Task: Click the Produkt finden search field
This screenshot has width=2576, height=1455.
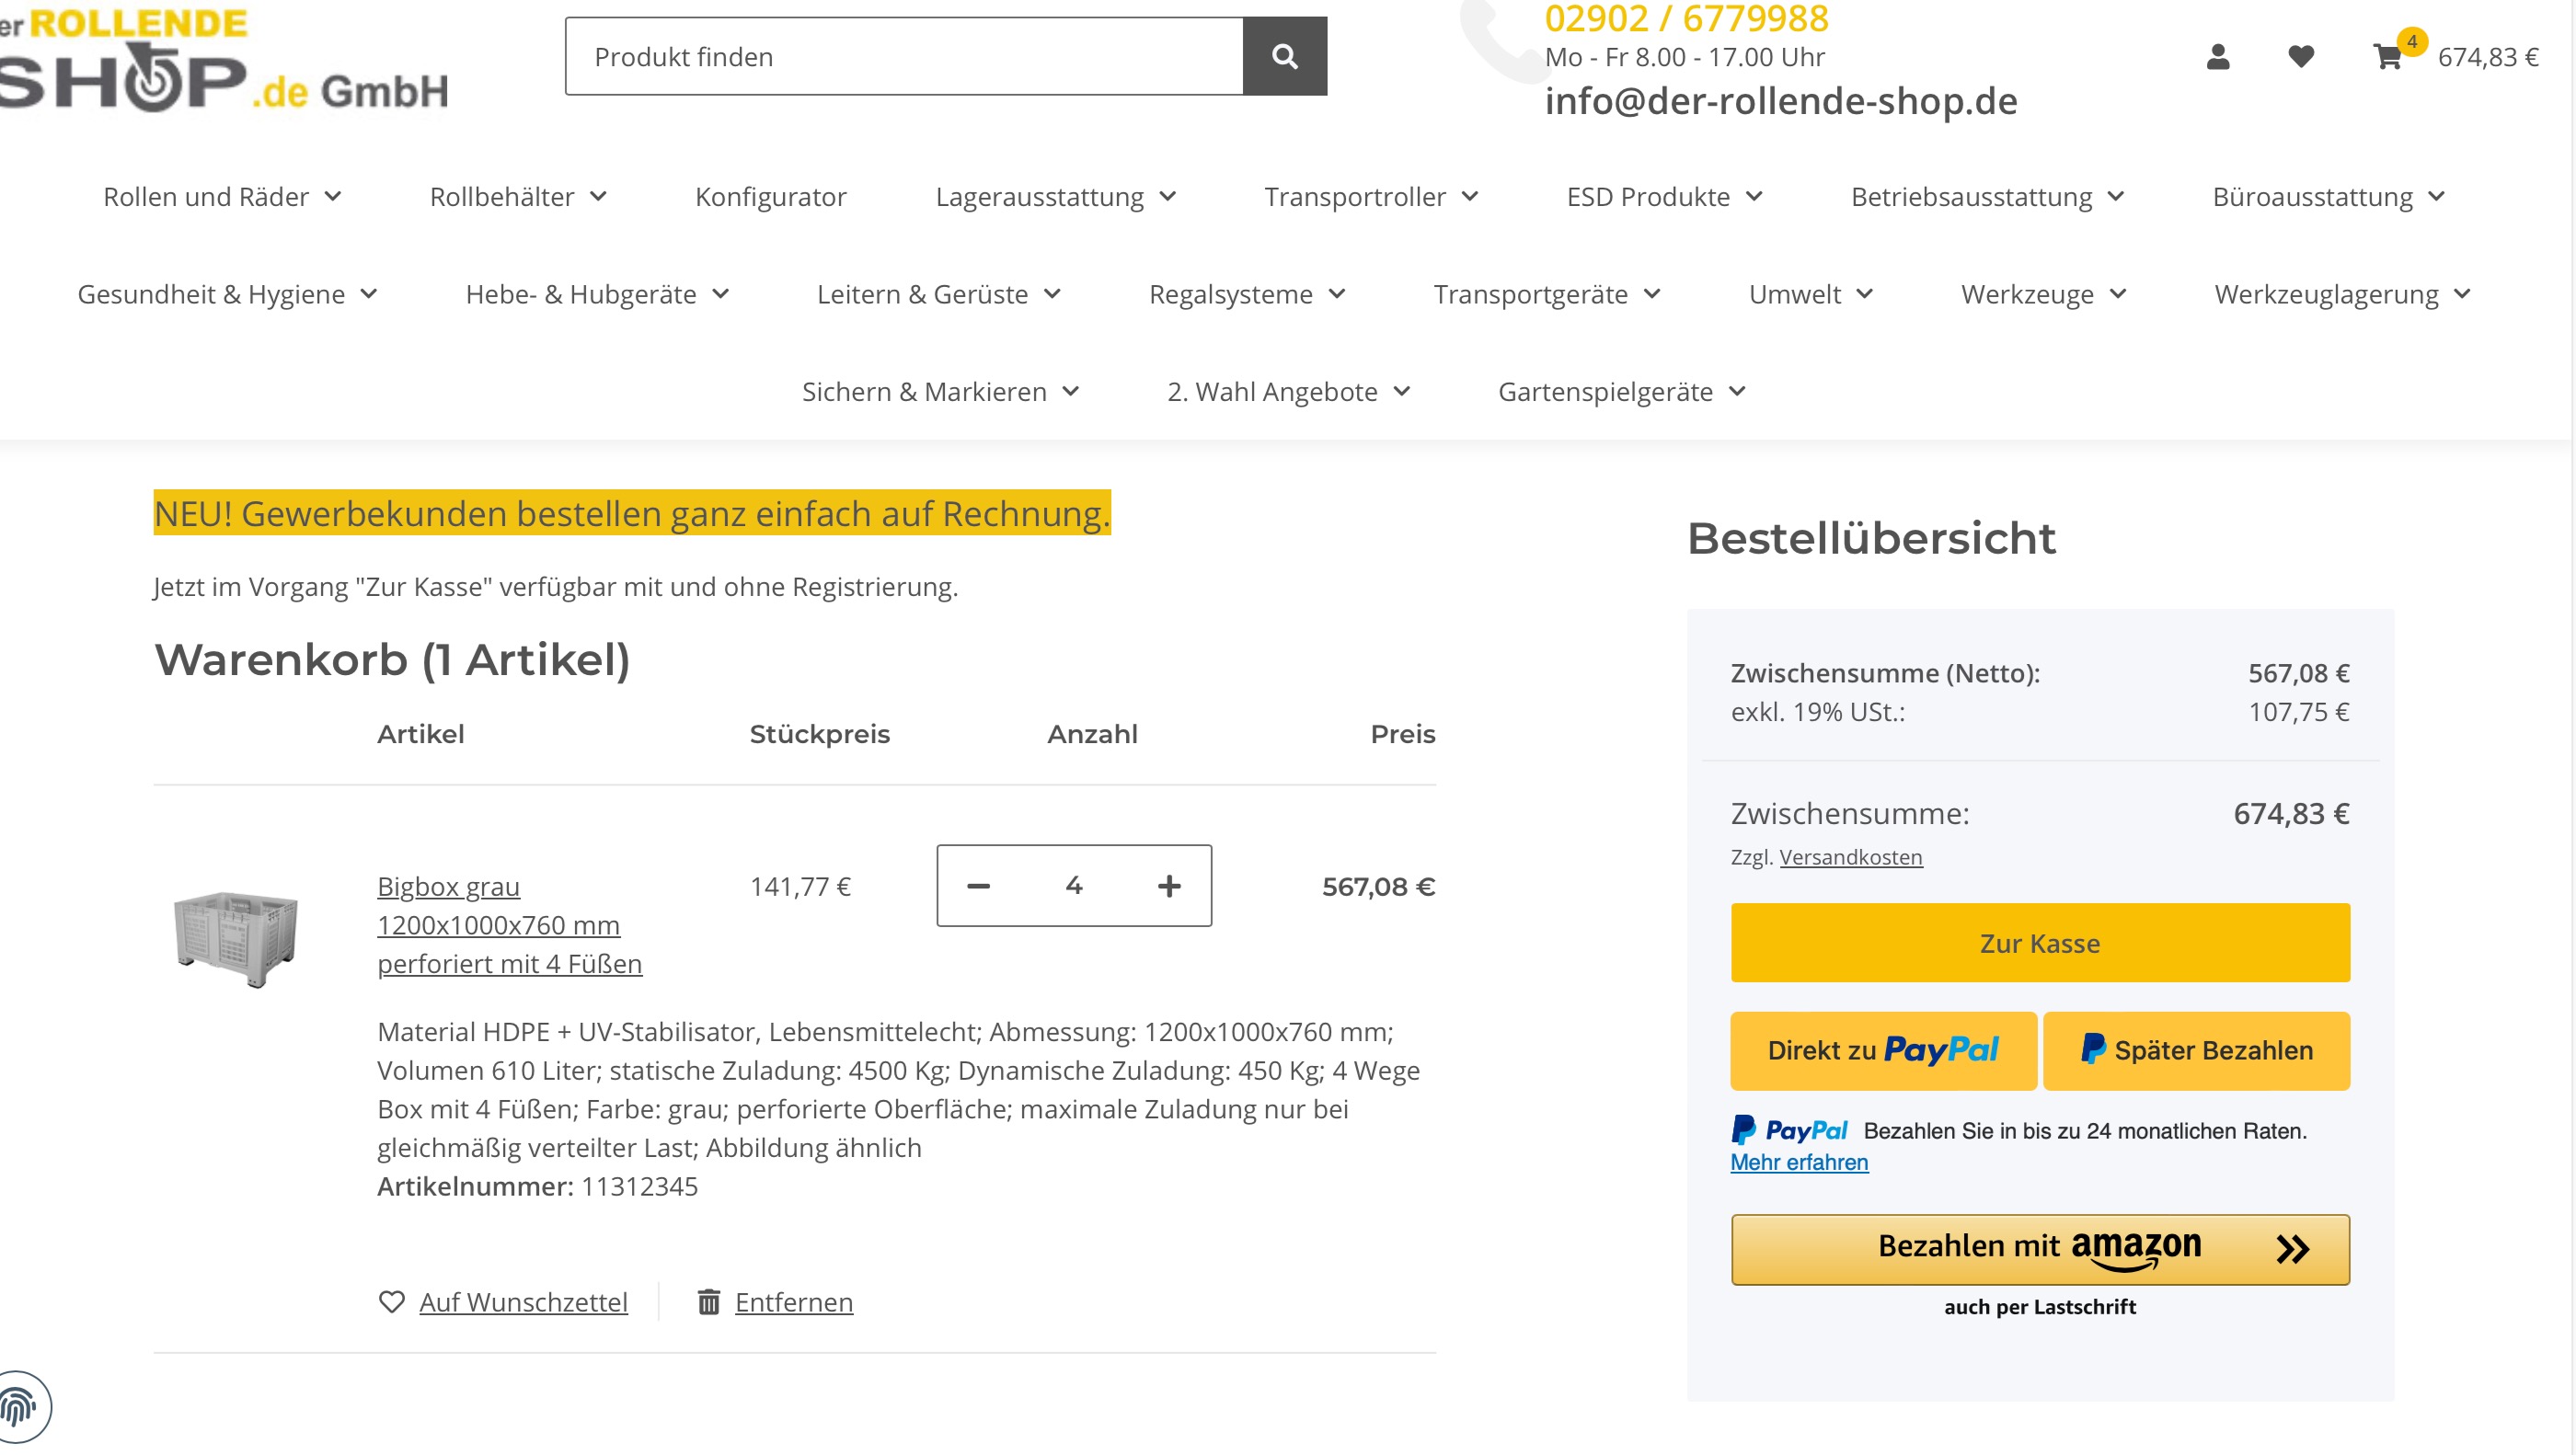Action: click(x=903, y=57)
